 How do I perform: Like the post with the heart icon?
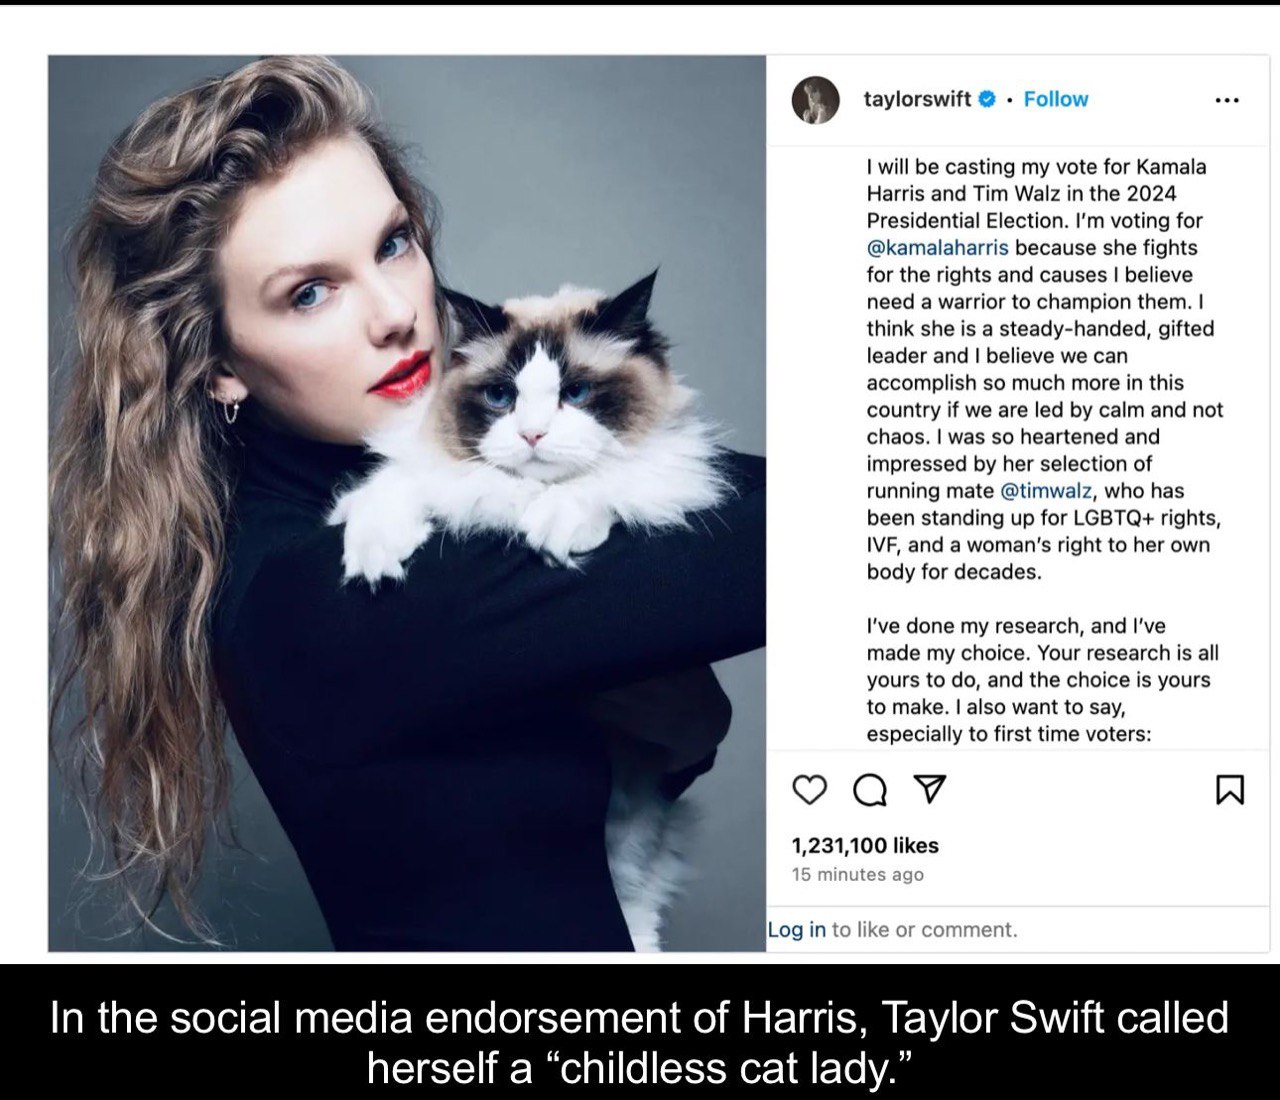[809, 790]
